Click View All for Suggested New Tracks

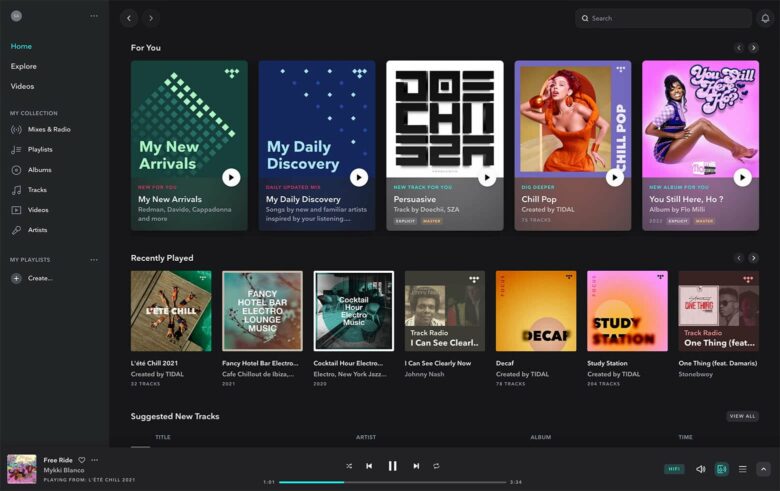click(x=743, y=416)
